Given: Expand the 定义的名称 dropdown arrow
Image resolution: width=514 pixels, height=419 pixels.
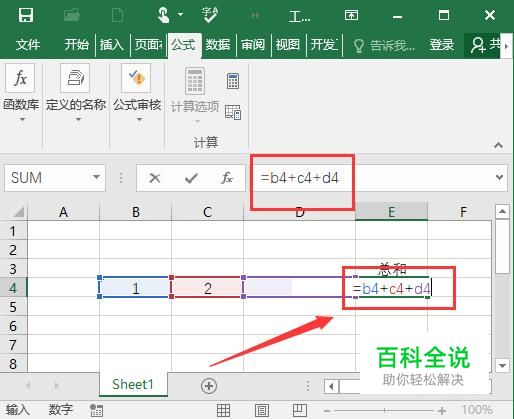Looking at the screenshot, I should coord(78,119).
